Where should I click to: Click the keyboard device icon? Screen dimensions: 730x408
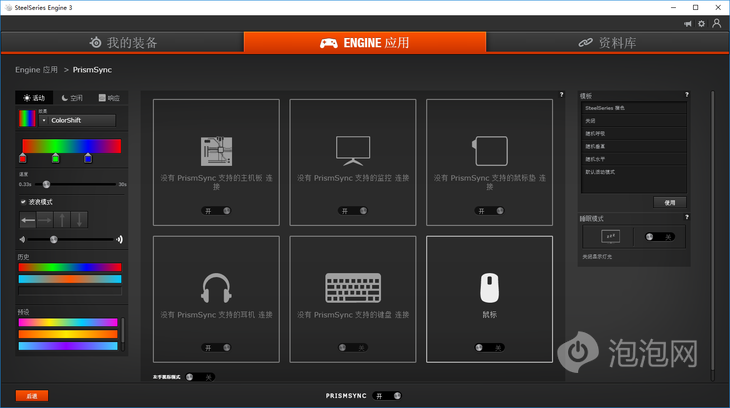[353, 288]
